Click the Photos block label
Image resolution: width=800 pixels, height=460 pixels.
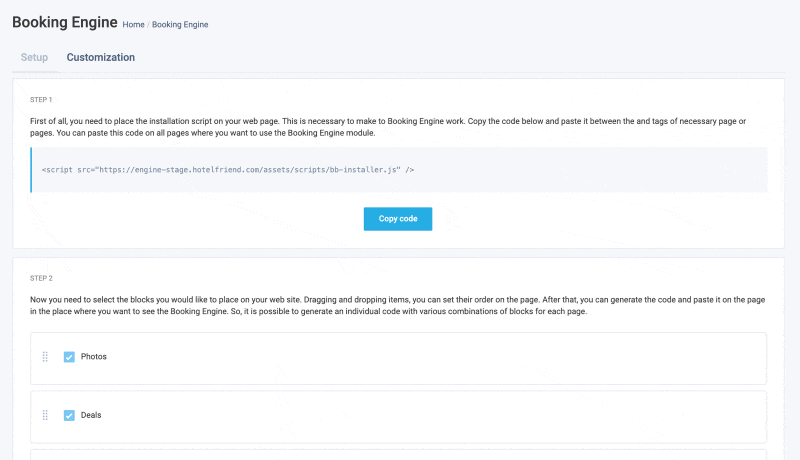94,356
